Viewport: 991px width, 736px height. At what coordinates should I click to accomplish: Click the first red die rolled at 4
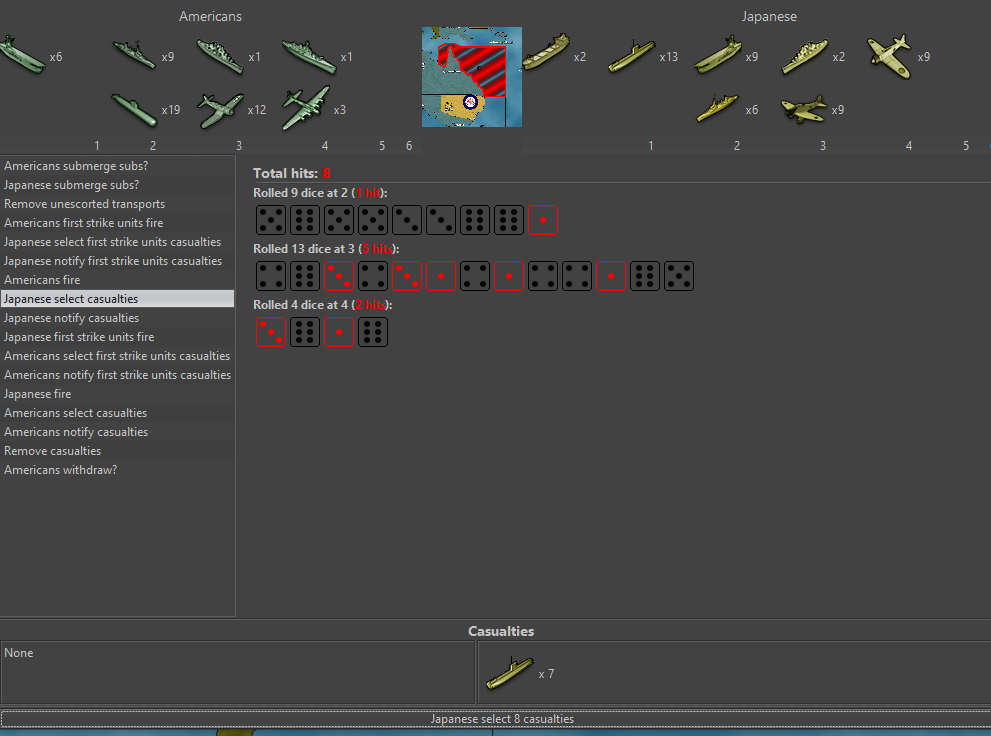(x=270, y=332)
